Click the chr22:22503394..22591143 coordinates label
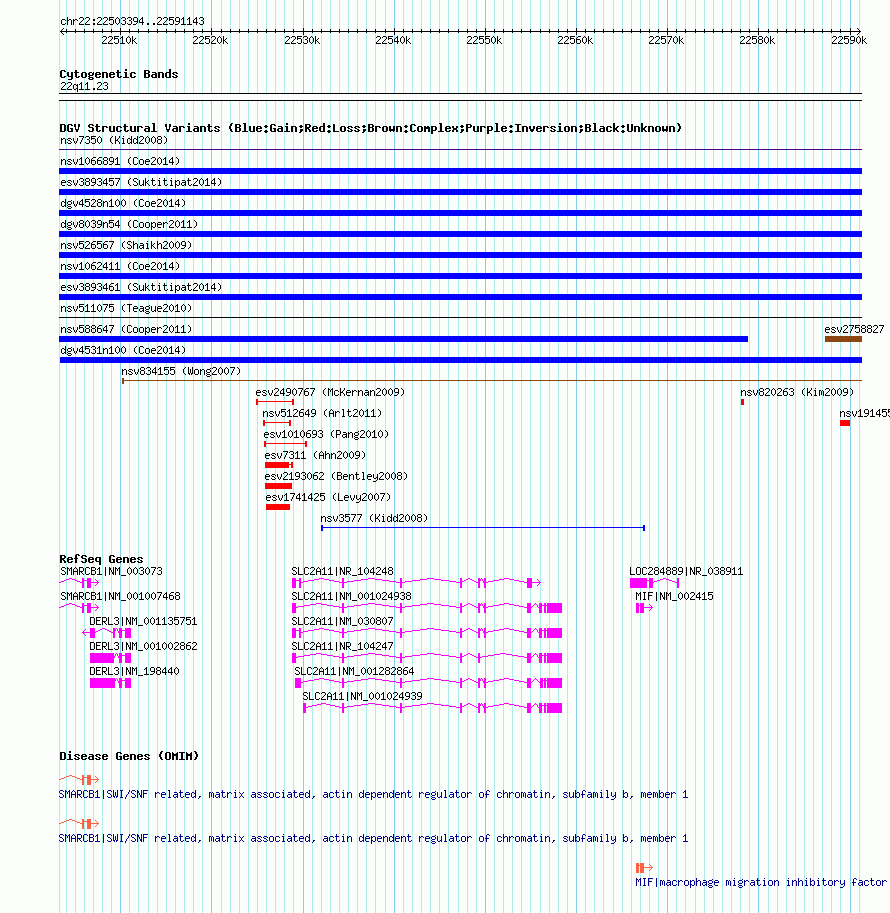 click(132, 22)
